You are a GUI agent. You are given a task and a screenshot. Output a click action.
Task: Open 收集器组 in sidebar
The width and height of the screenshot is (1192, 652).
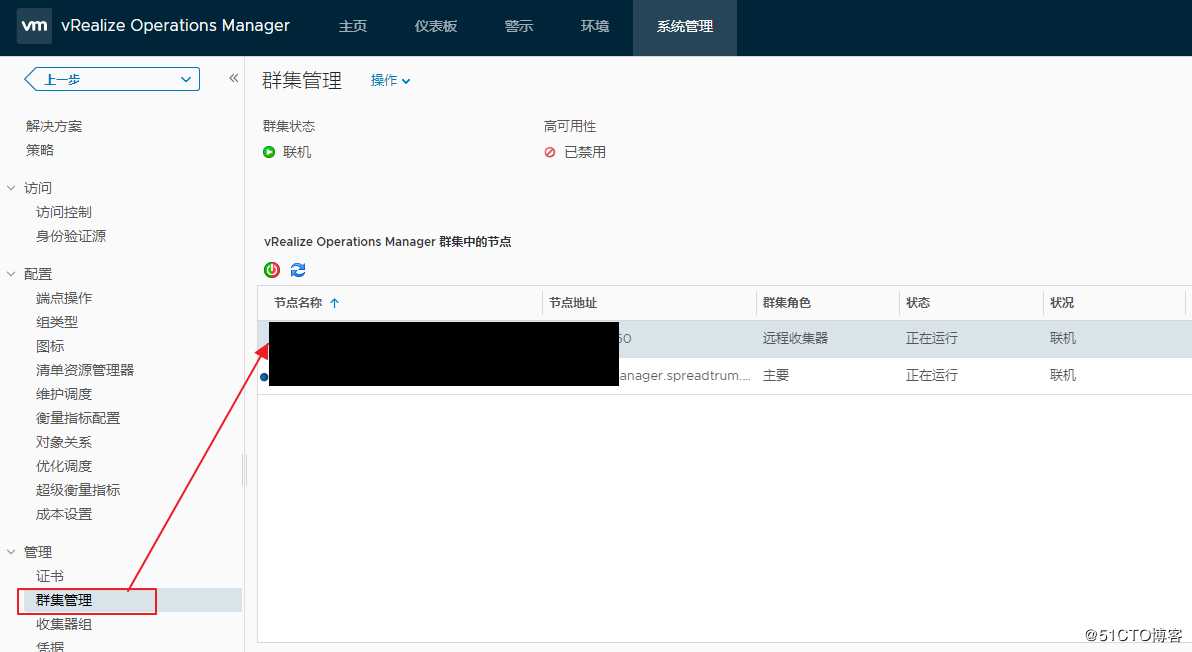pyautogui.click(x=64, y=624)
